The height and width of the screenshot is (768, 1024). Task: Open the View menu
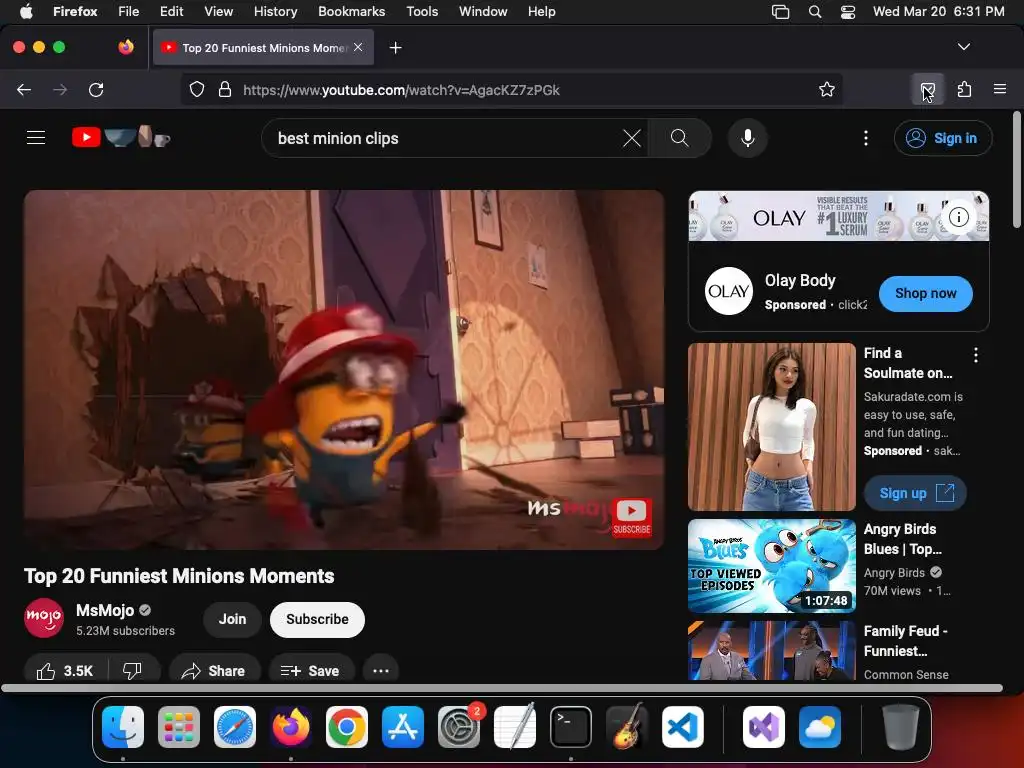[x=218, y=12]
